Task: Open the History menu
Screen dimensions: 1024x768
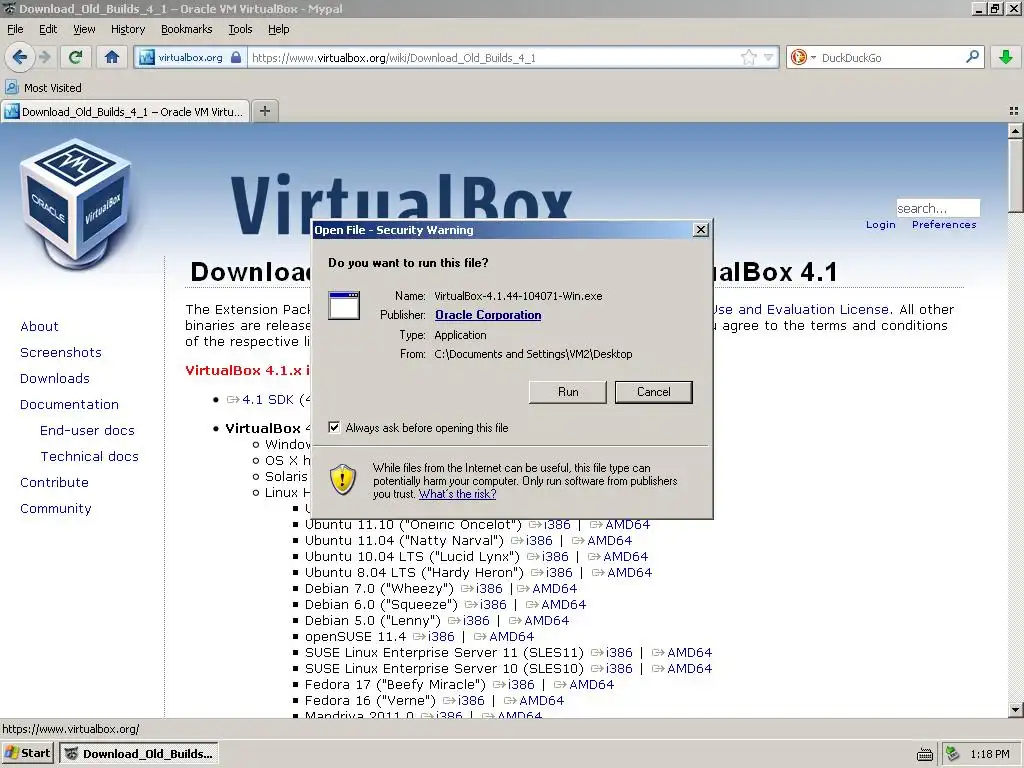Action: [x=128, y=29]
